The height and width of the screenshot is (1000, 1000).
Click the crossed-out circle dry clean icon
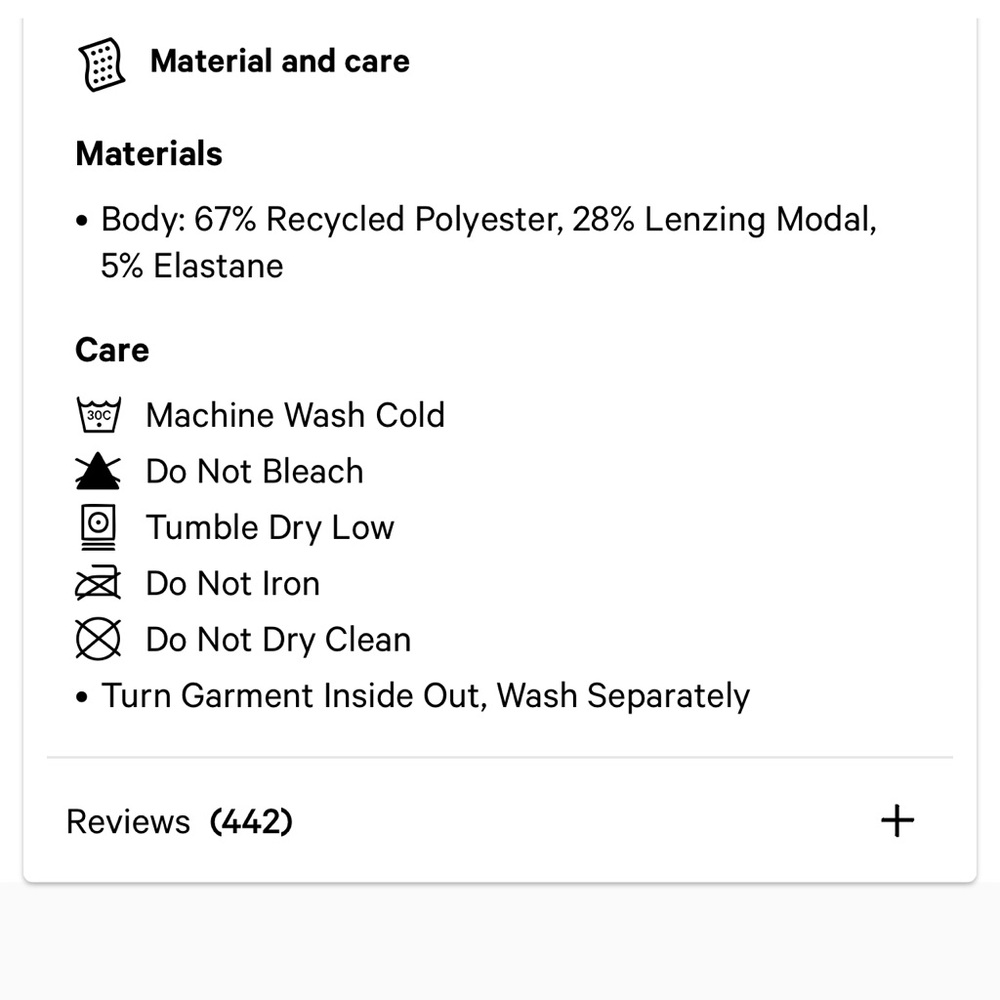[98, 639]
